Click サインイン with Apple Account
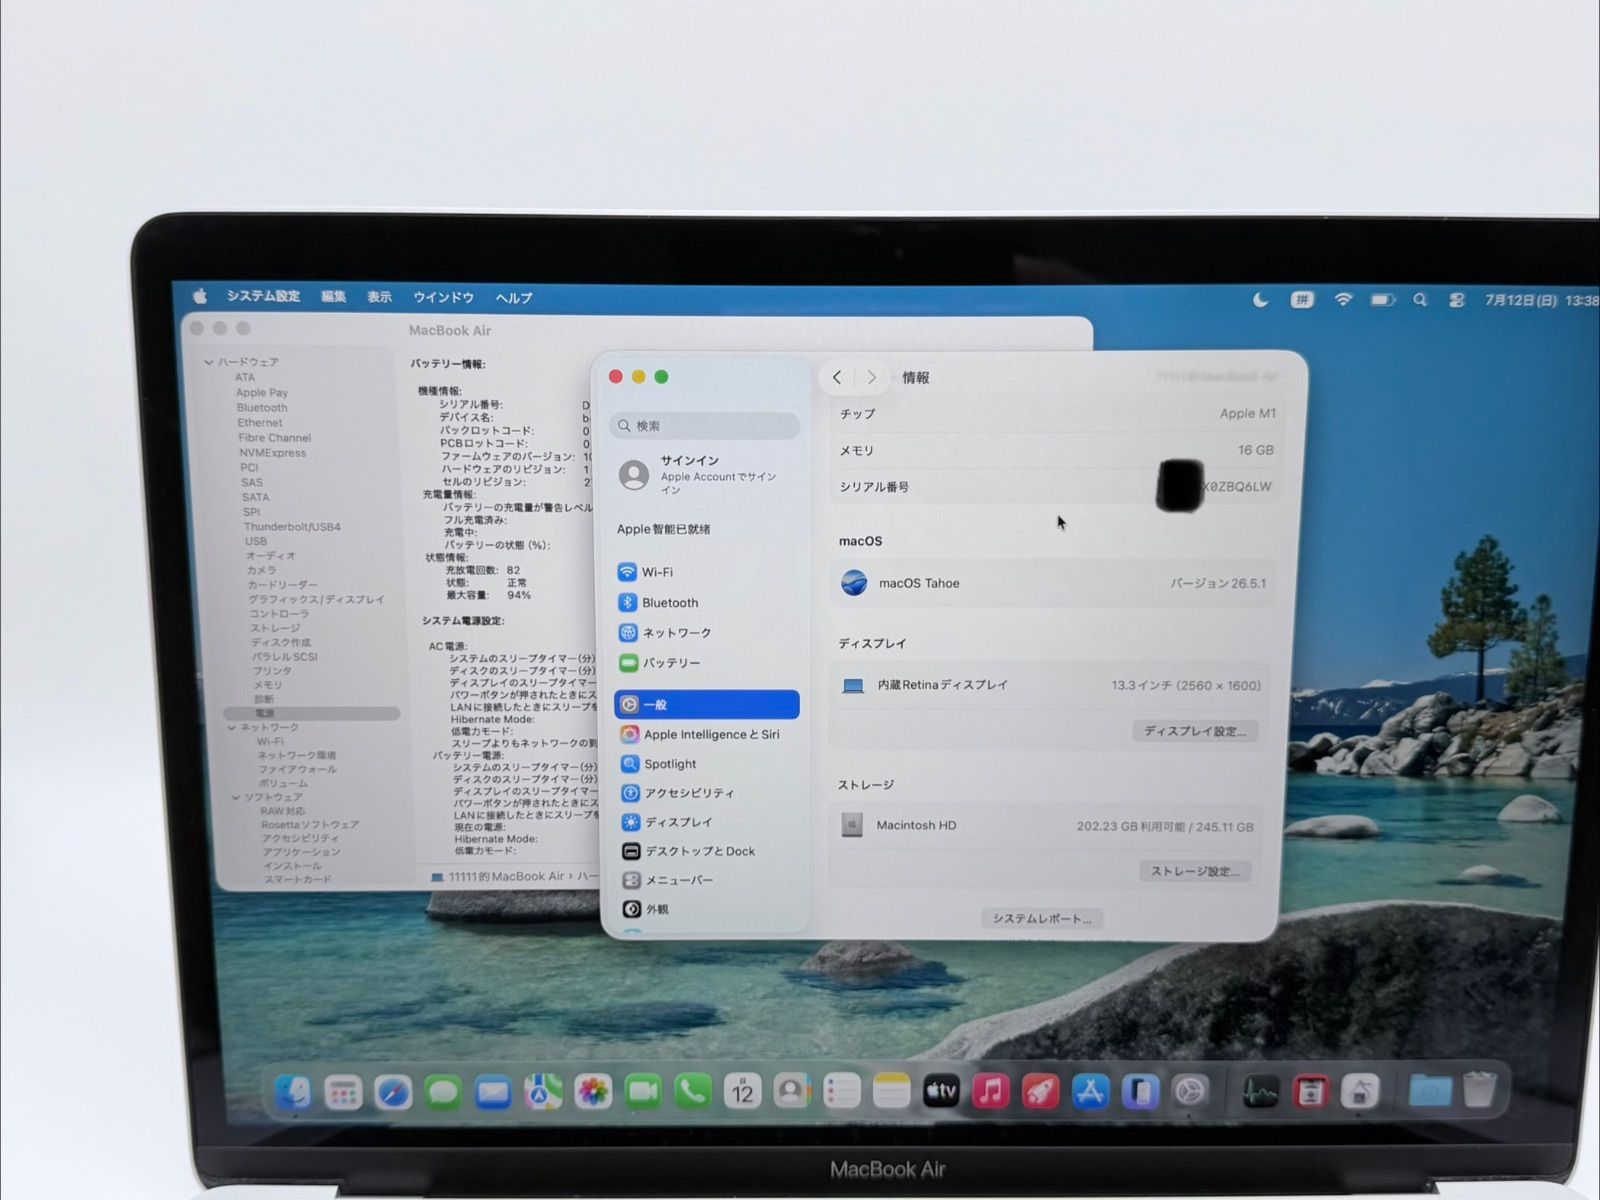The width and height of the screenshot is (1600, 1200). [x=704, y=474]
